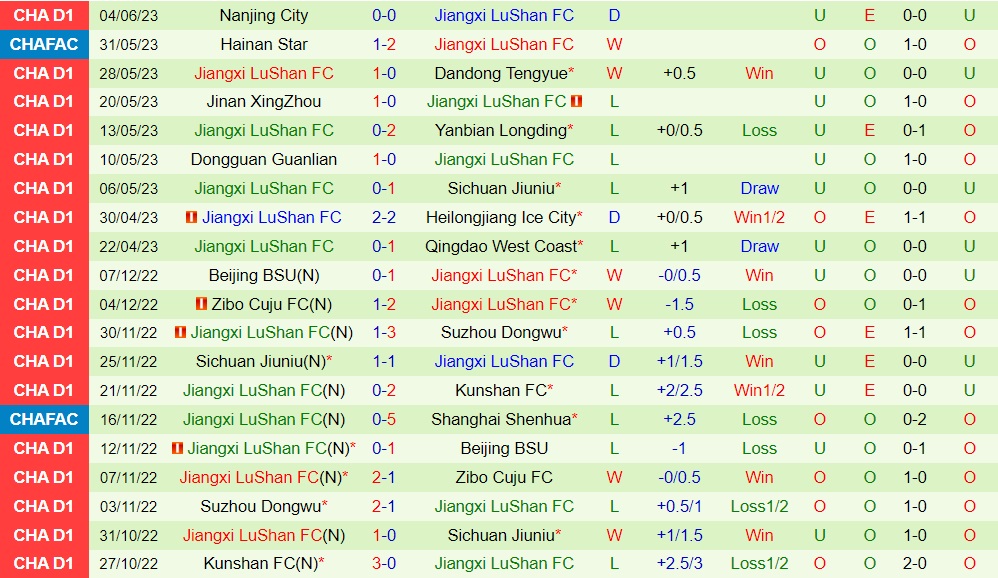
Task: Click Yanbian Longding team name
Action: click(x=500, y=131)
